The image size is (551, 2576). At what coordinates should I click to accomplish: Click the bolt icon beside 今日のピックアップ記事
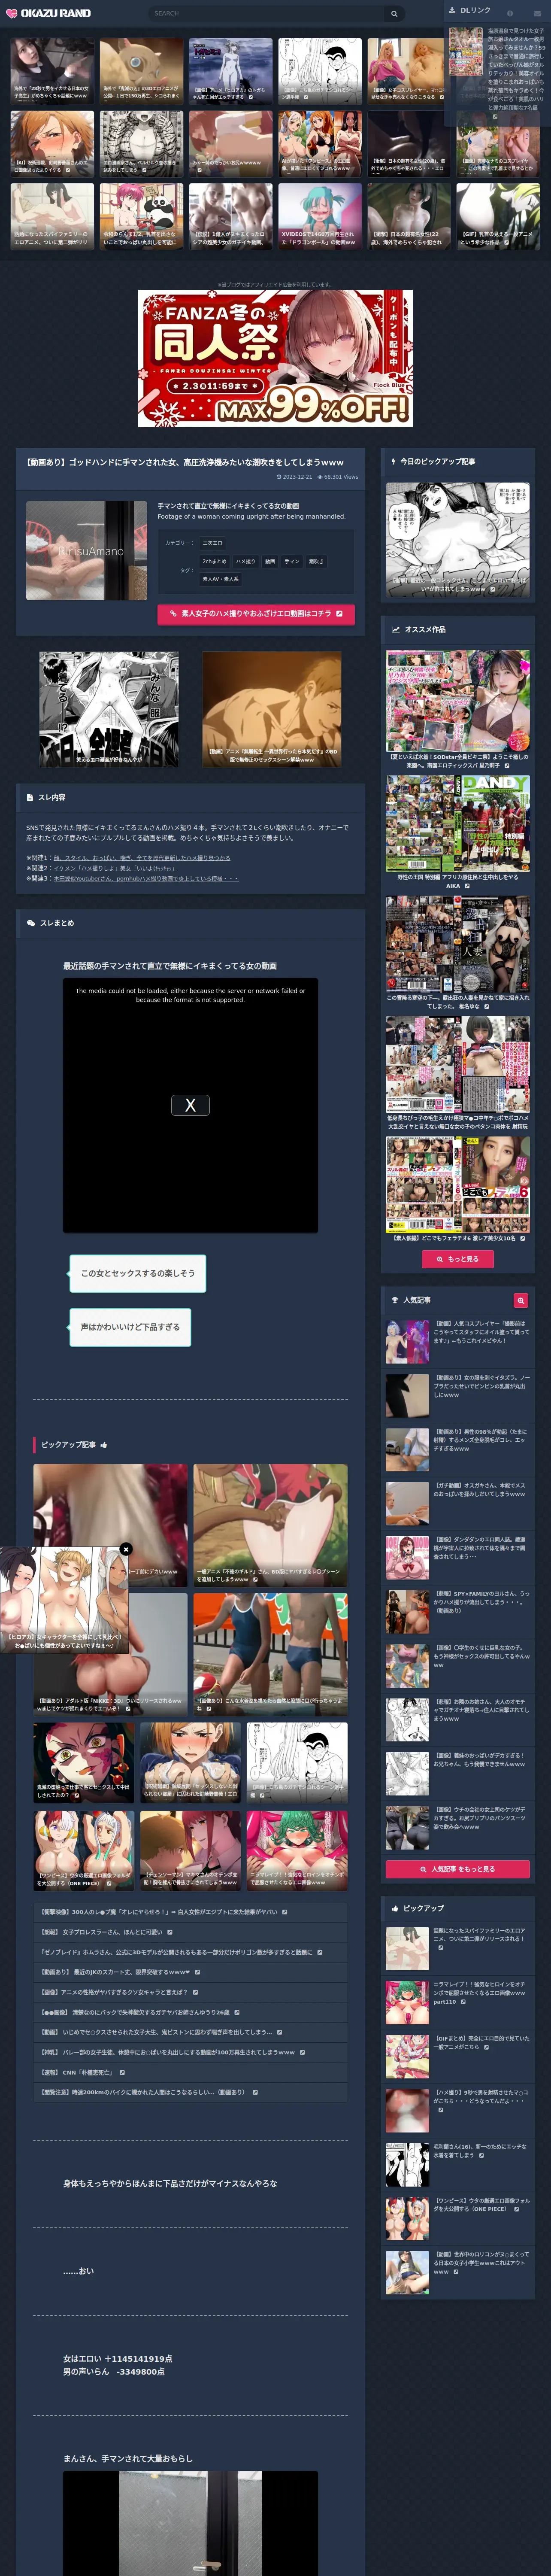coord(394,461)
